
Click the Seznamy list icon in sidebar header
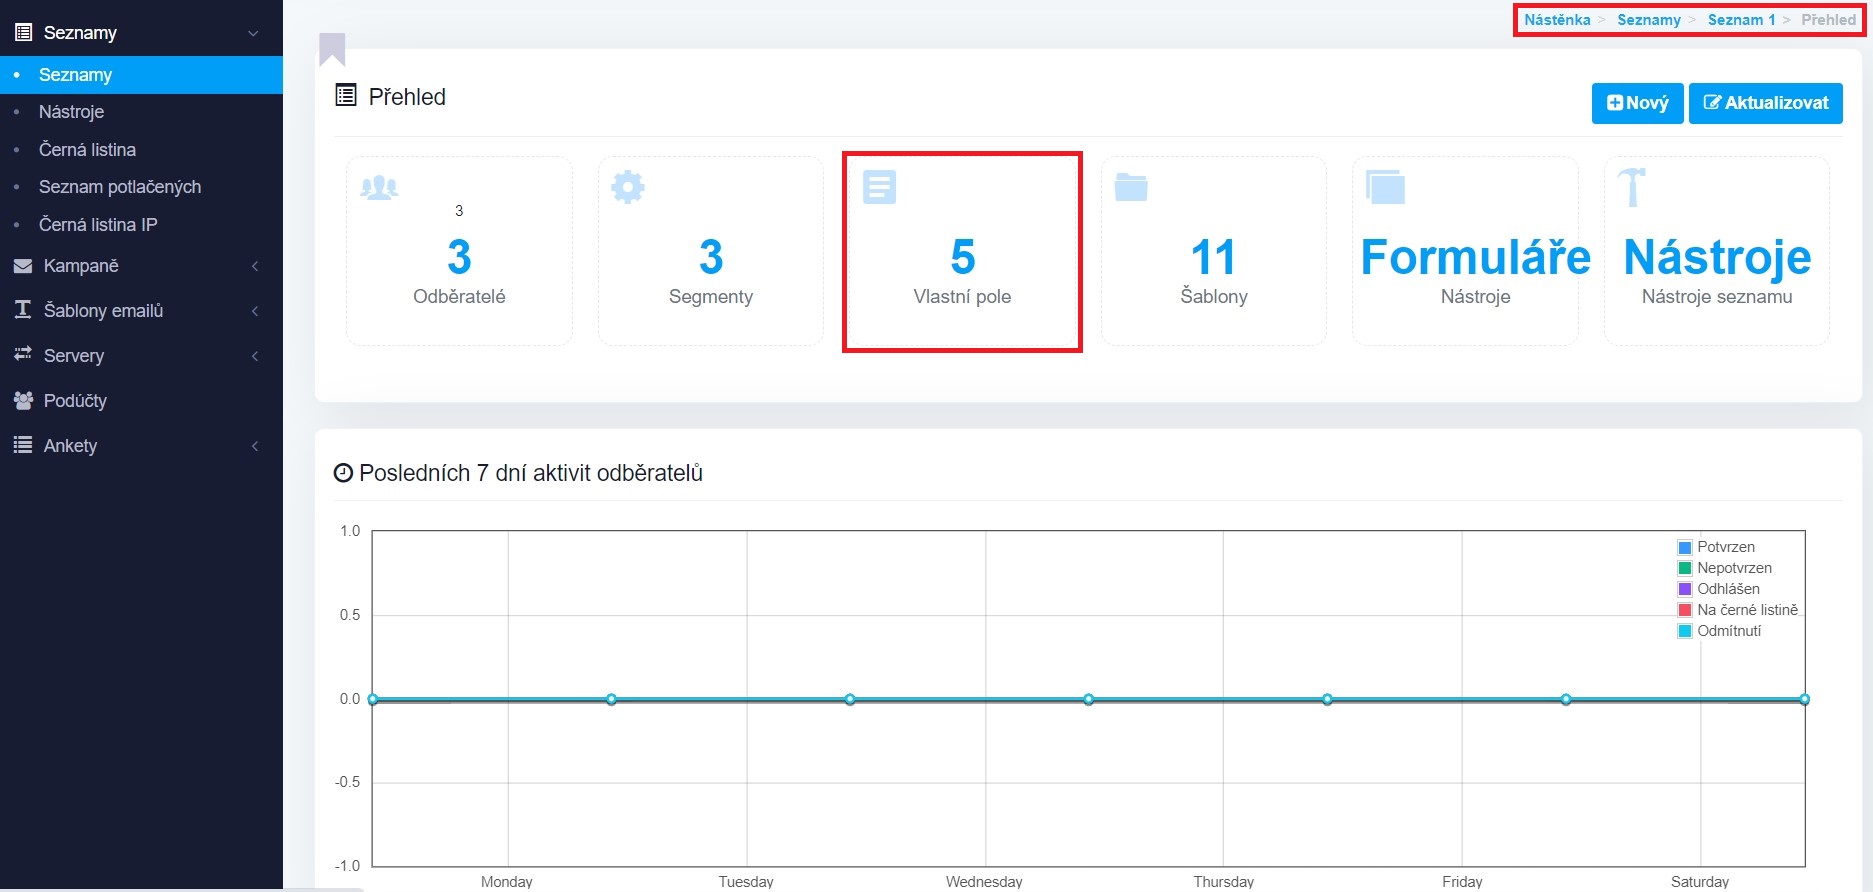[23, 33]
